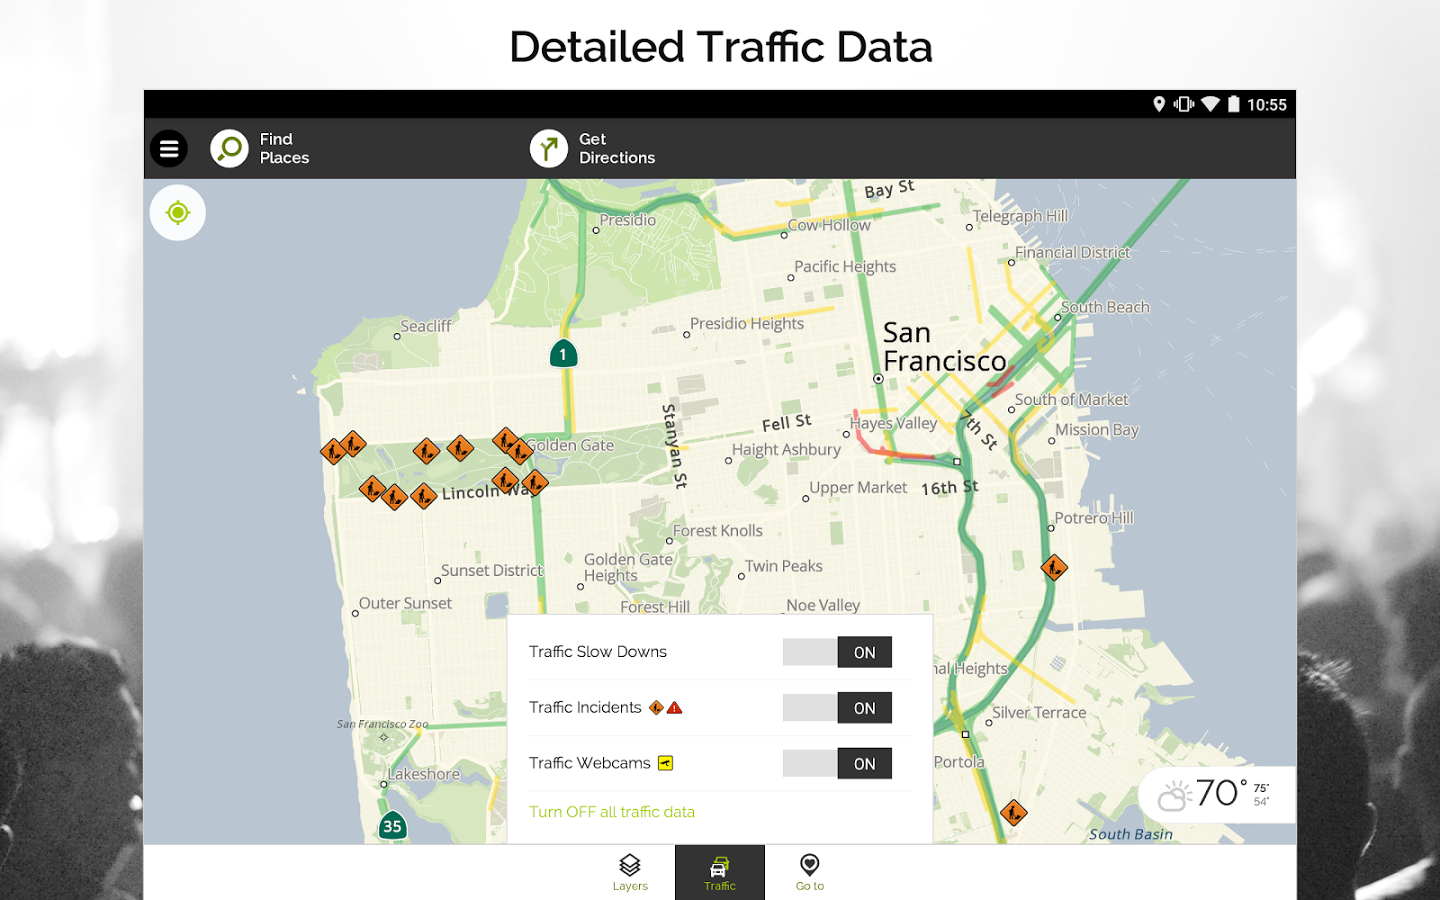The image size is (1440, 900).
Task: Center map with my-location button
Action: click(x=178, y=213)
